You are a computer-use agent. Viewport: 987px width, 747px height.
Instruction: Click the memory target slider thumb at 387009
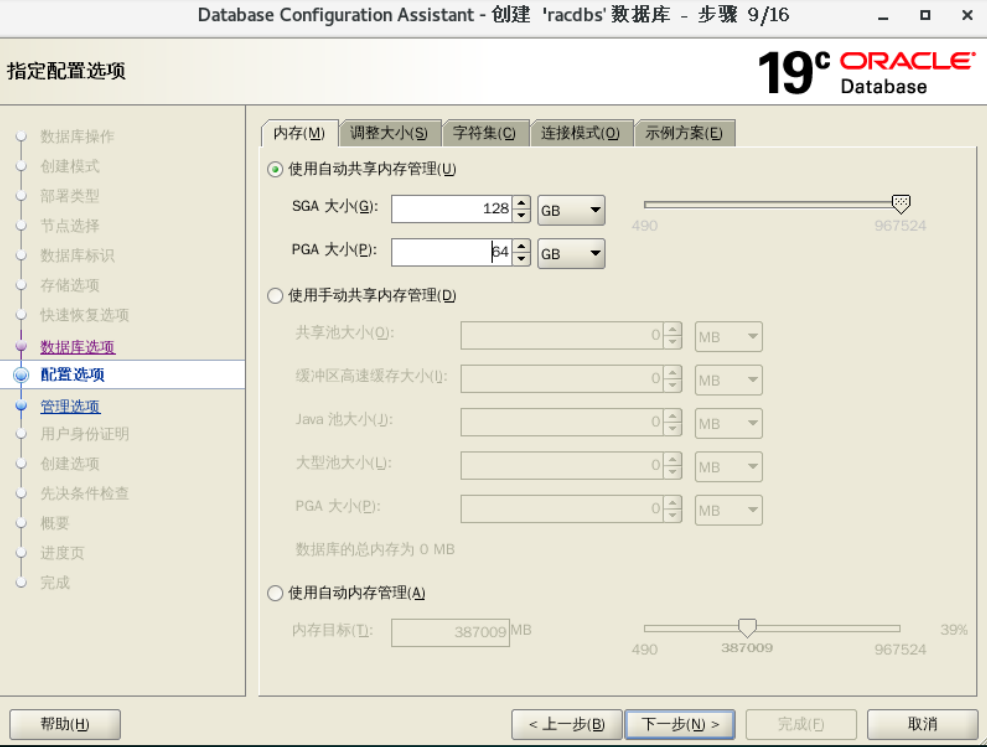(x=747, y=627)
